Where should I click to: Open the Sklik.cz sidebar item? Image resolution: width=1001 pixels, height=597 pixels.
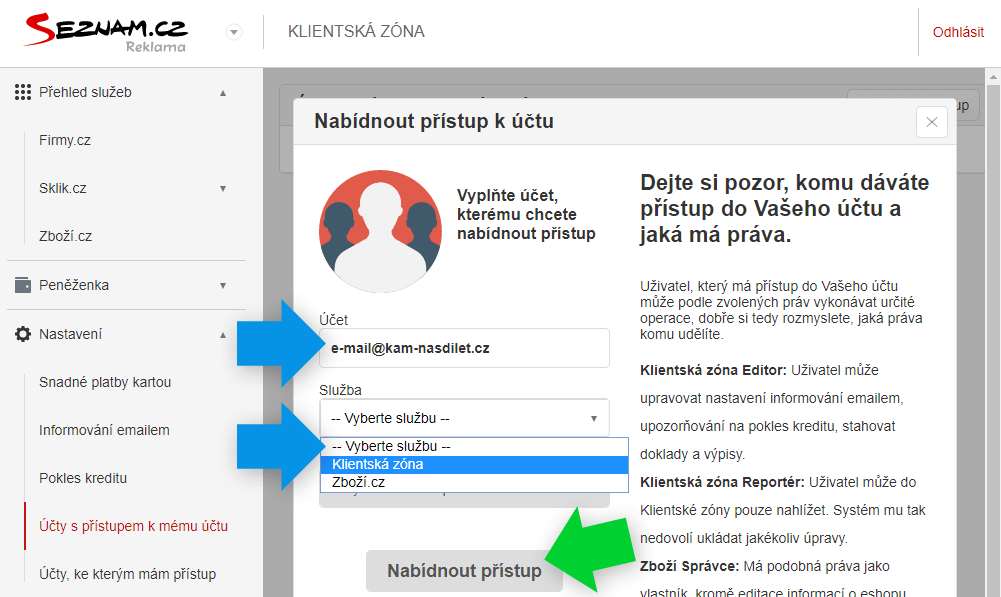[63, 188]
